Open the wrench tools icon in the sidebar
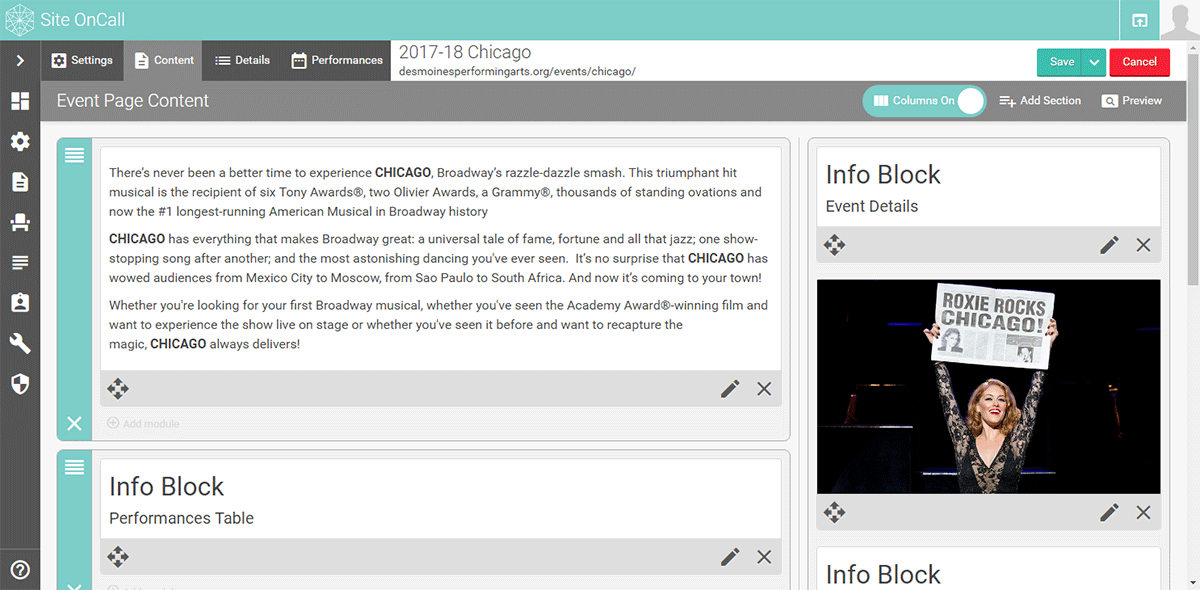The height and width of the screenshot is (590, 1200). click(x=20, y=343)
